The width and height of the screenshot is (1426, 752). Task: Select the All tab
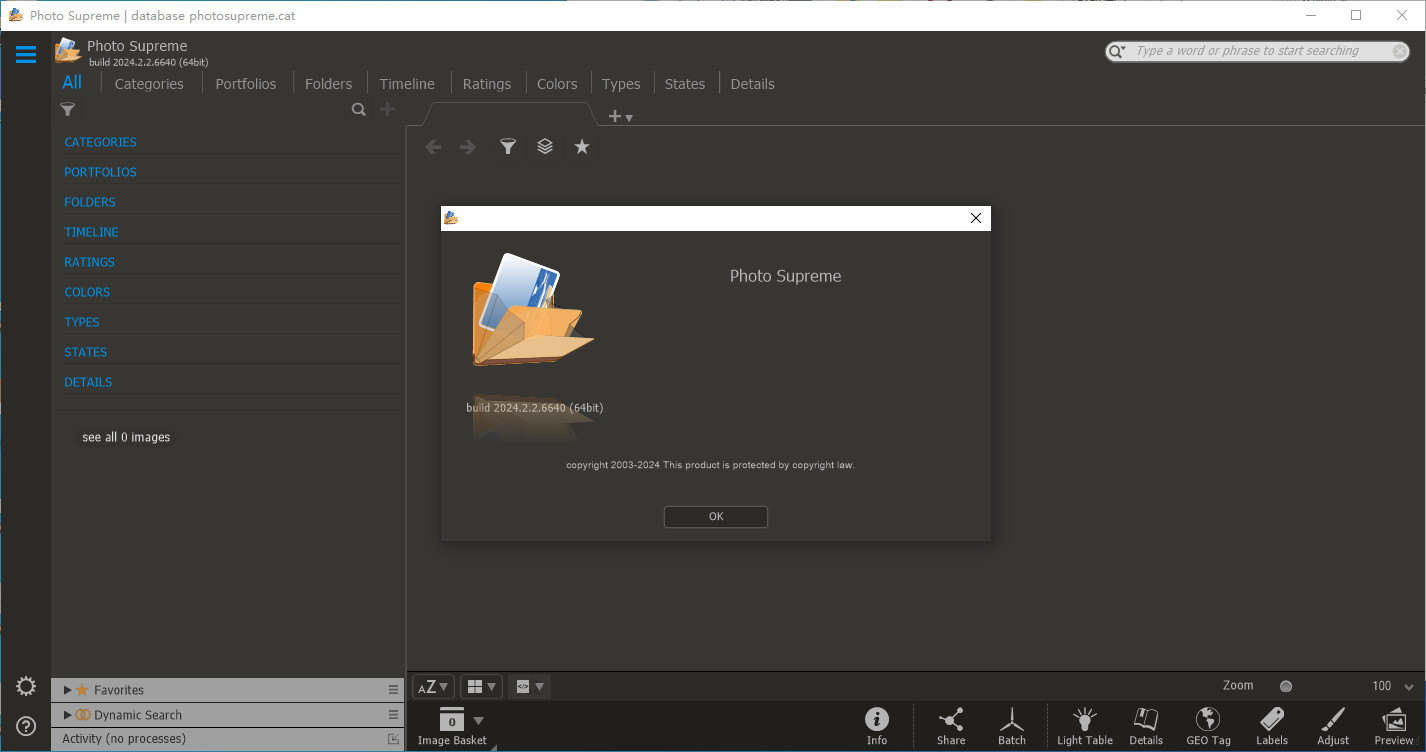pyautogui.click(x=72, y=83)
